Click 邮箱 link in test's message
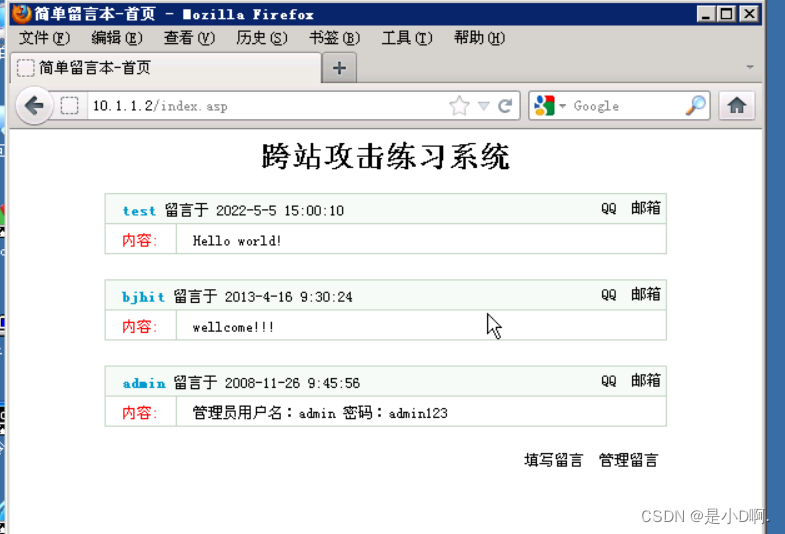This screenshot has height=534, width=785. pyautogui.click(x=645, y=208)
